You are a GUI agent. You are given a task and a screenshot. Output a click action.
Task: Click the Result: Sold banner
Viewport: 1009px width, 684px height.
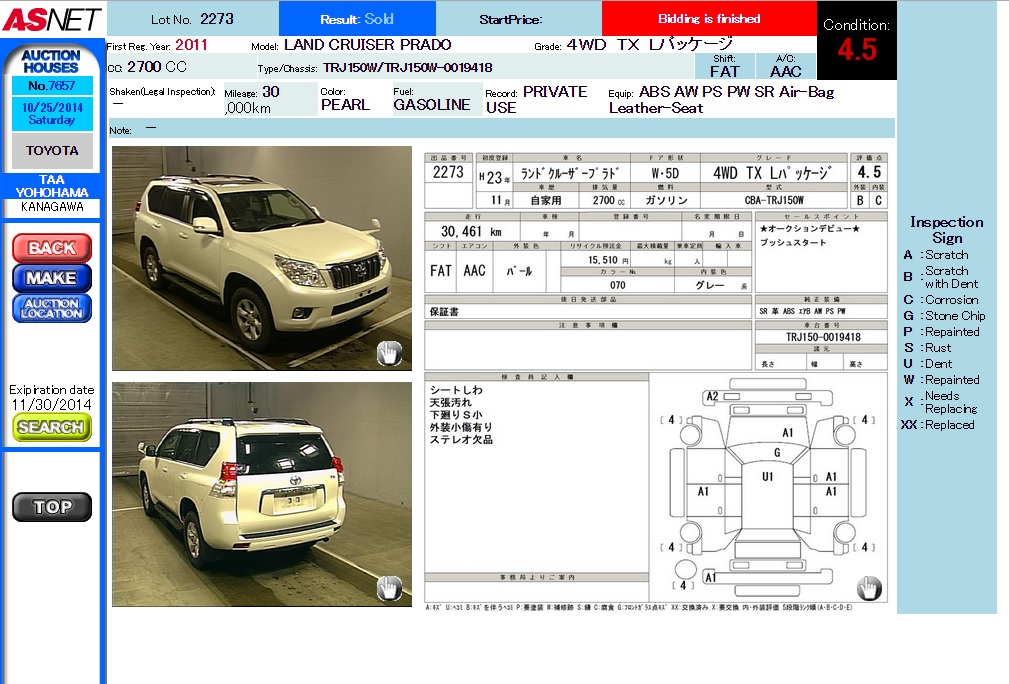357,19
